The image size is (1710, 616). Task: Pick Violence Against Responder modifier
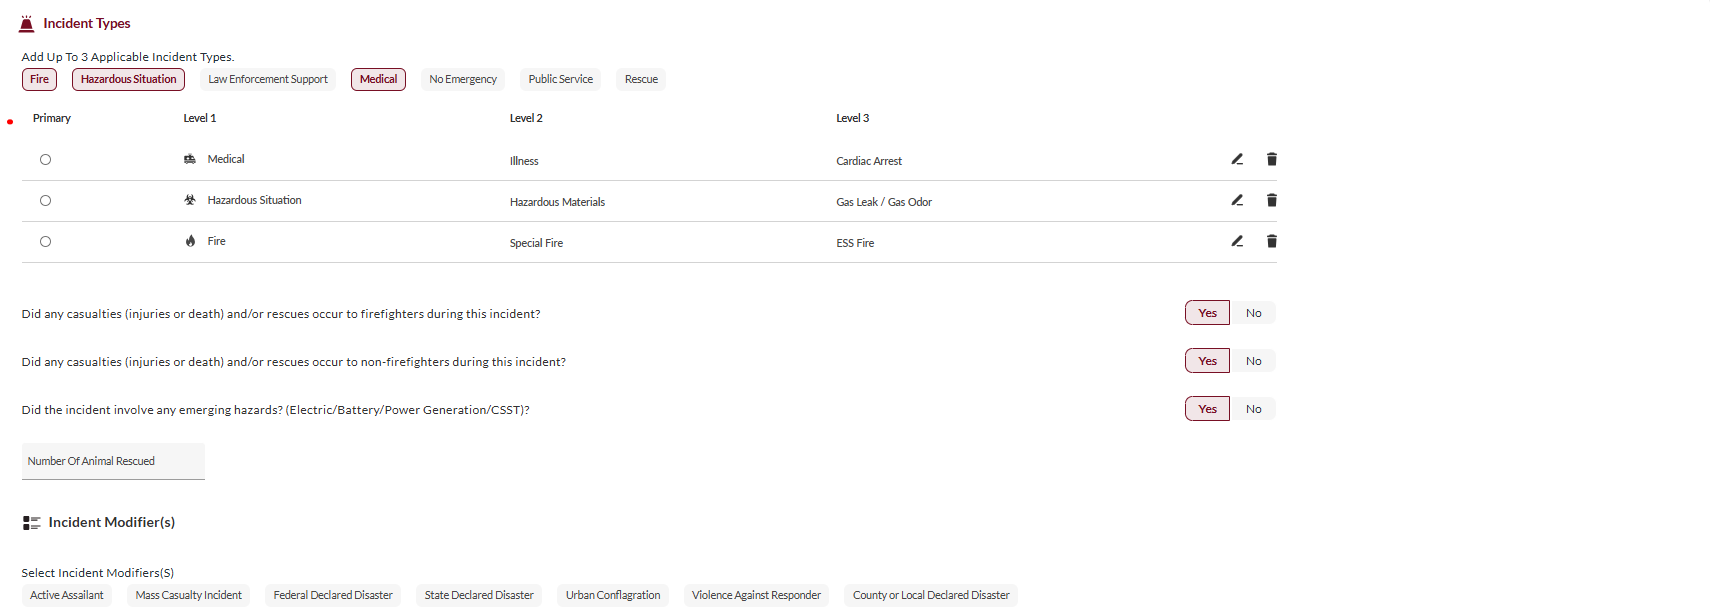[756, 595]
